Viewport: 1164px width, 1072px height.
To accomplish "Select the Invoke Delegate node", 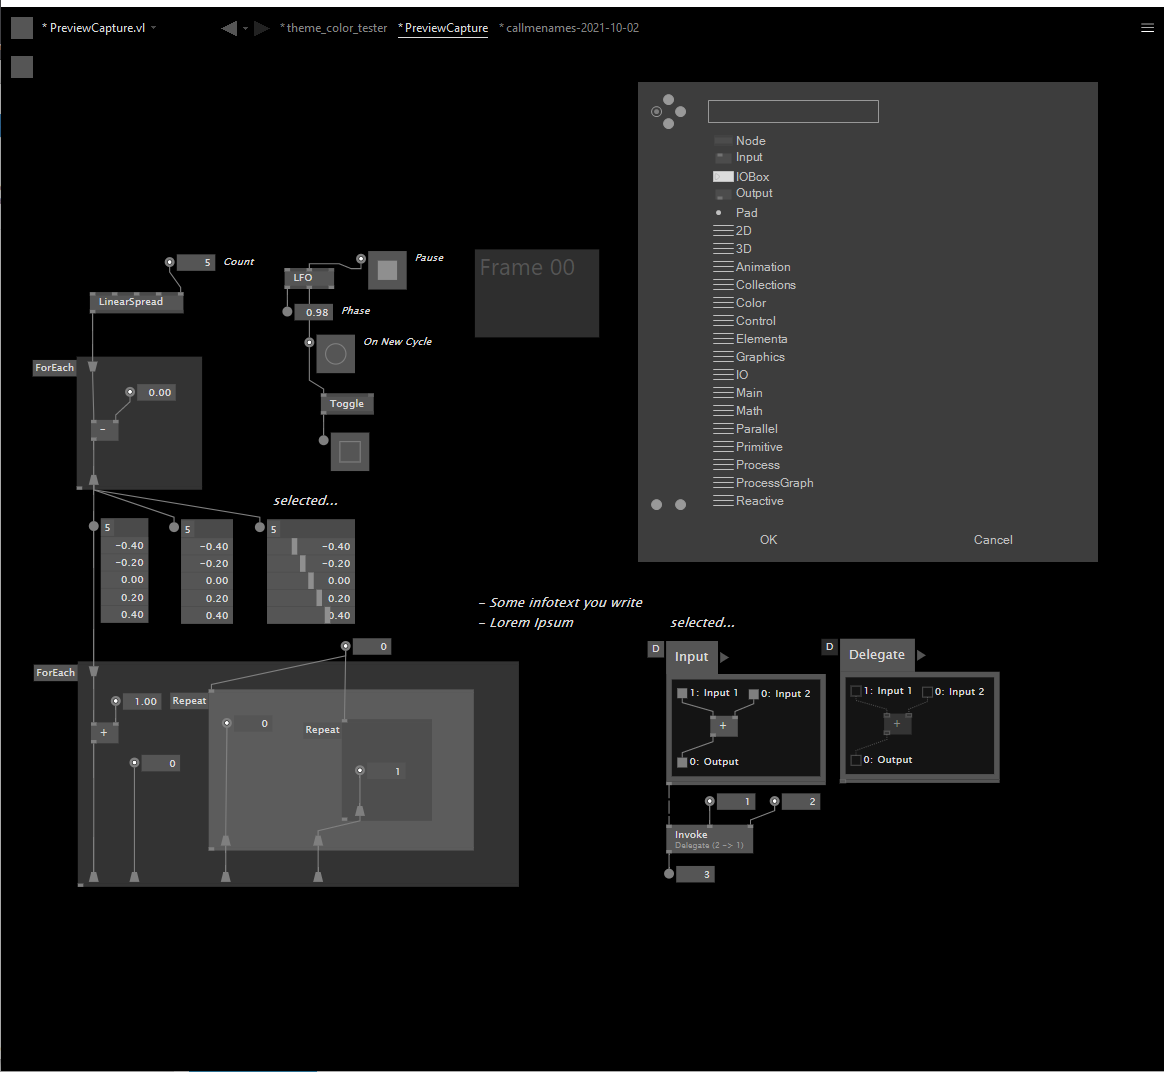I will coord(710,839).
